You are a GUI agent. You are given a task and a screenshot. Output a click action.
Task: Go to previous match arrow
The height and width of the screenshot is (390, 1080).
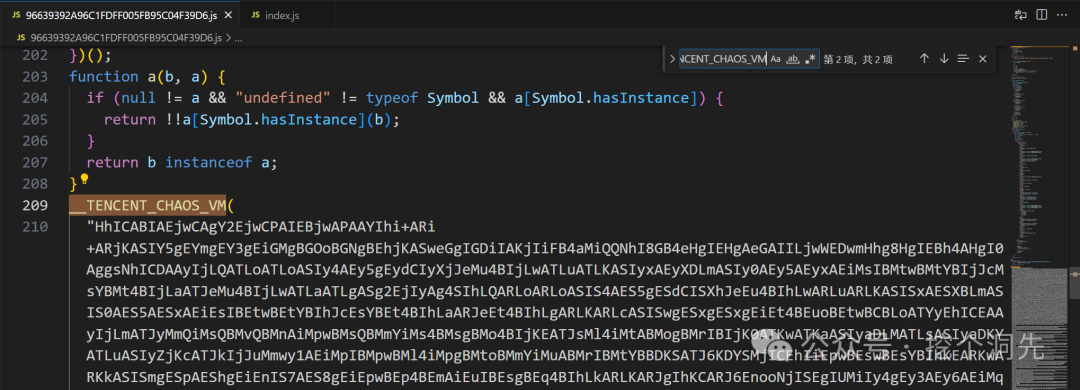coord(924,59)
